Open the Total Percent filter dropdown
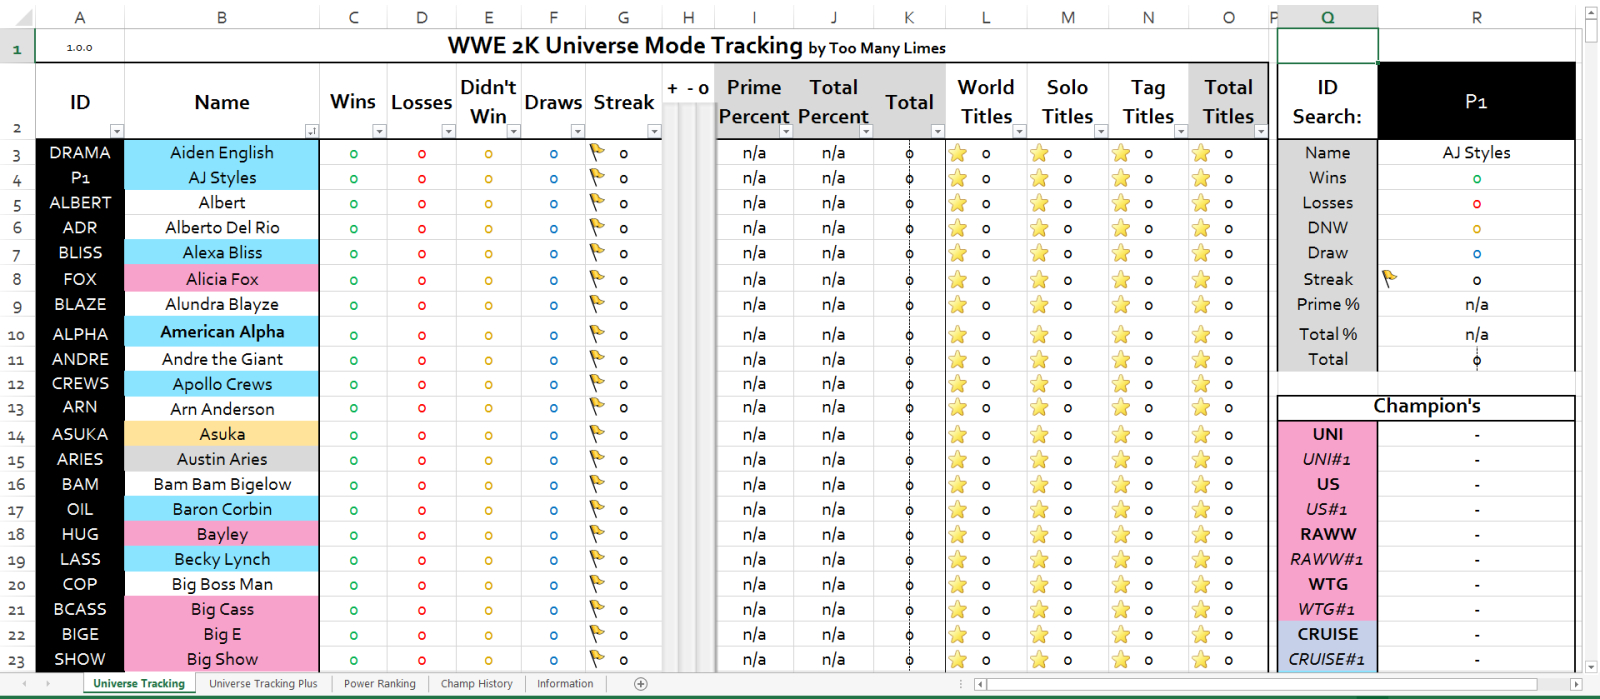Screen dimensions: 1600x699 866,131
